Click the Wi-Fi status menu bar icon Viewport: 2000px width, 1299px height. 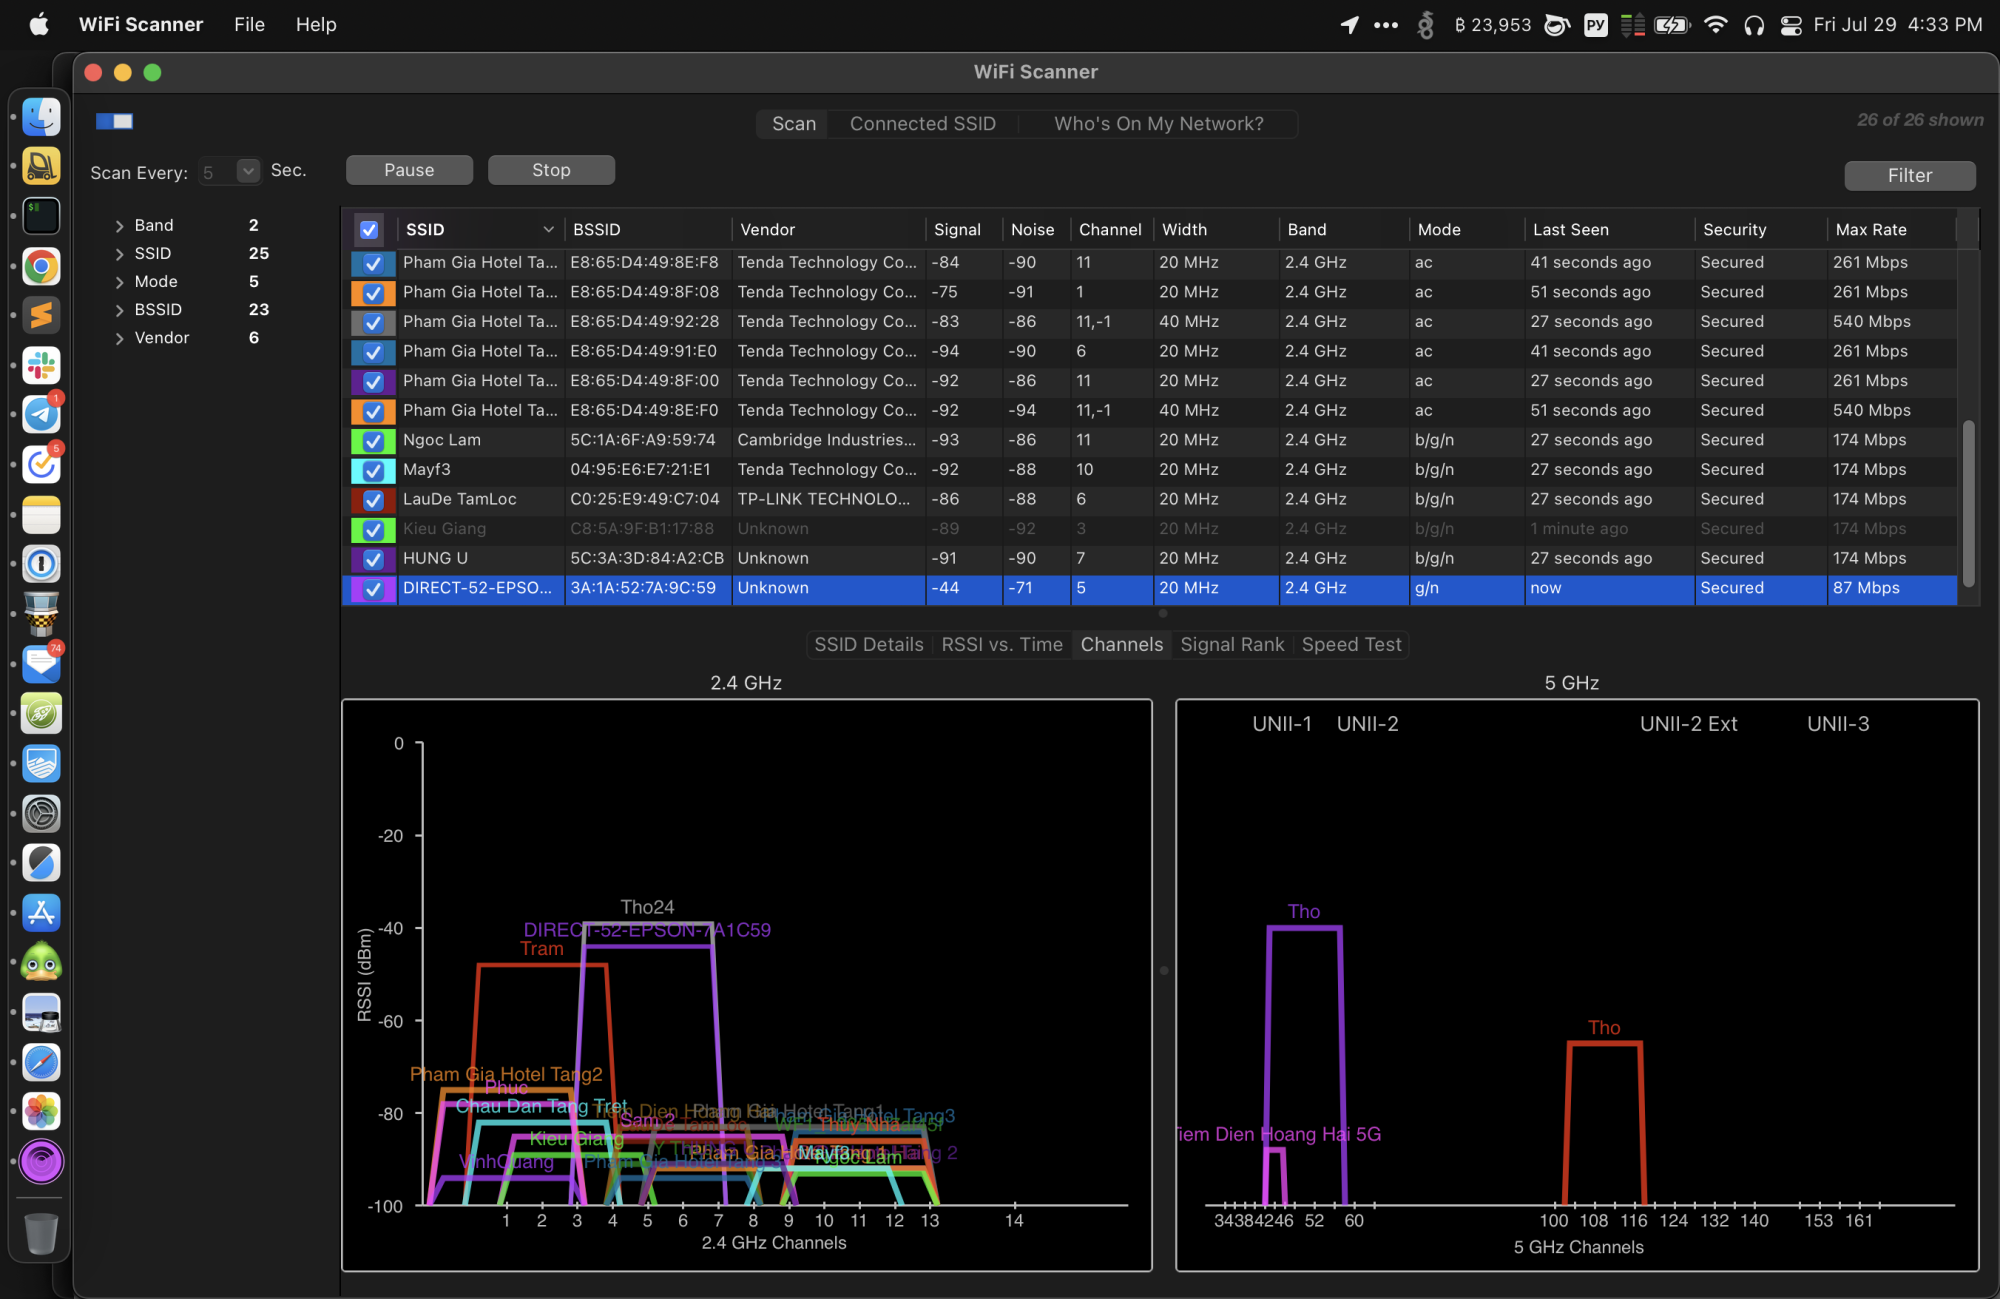[1715, 25]
